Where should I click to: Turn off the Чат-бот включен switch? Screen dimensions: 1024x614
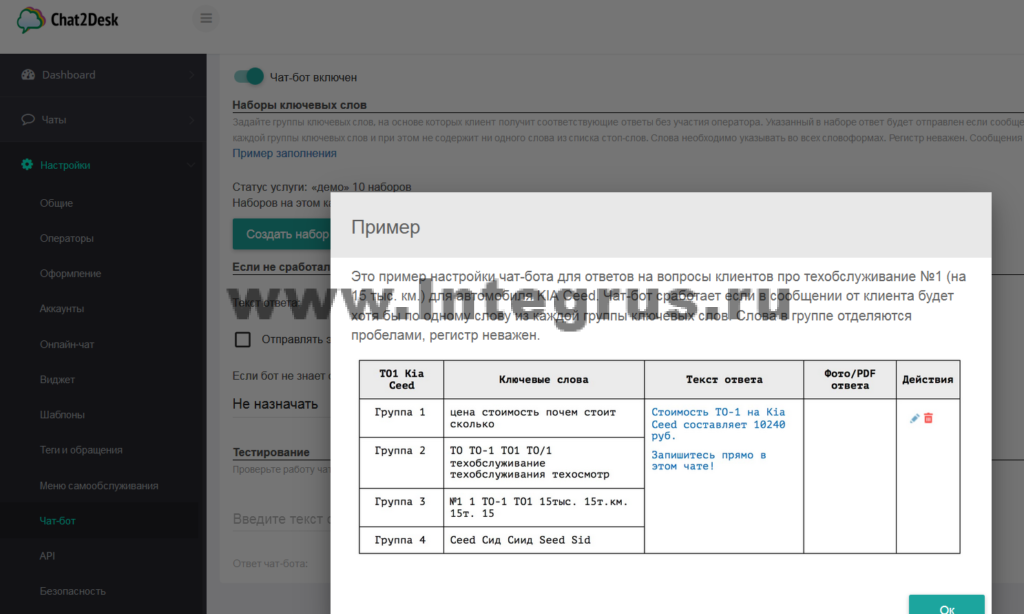click(248, 76)
